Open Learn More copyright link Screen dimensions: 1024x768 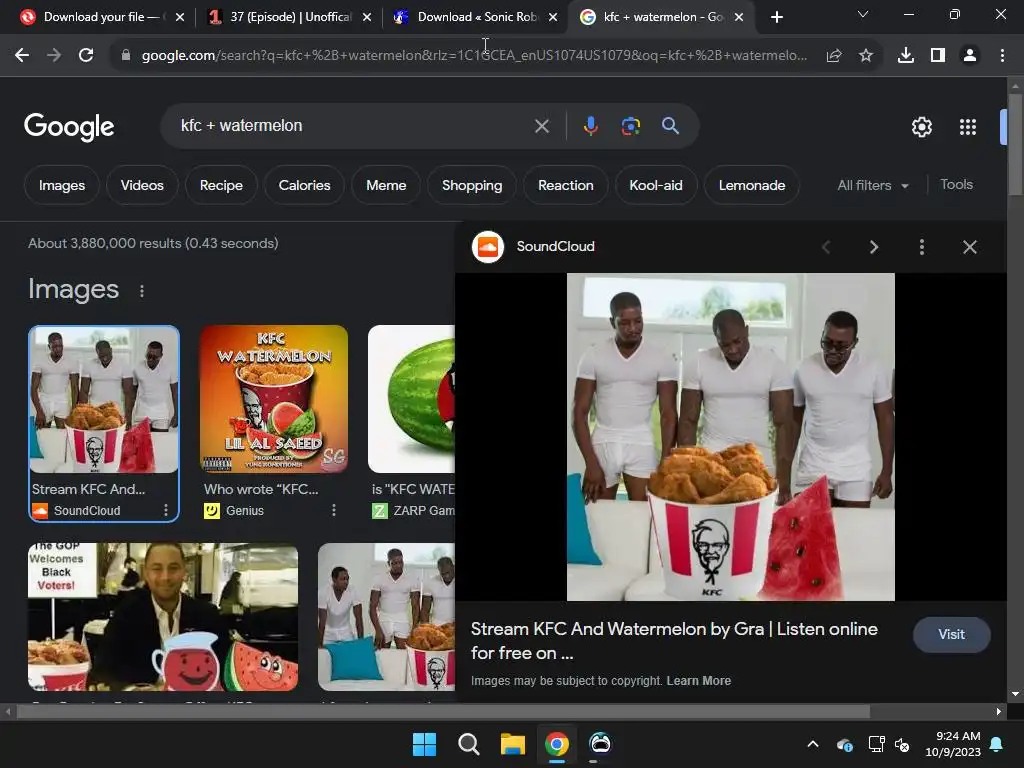pyautogui.click(x=698, y=680)
